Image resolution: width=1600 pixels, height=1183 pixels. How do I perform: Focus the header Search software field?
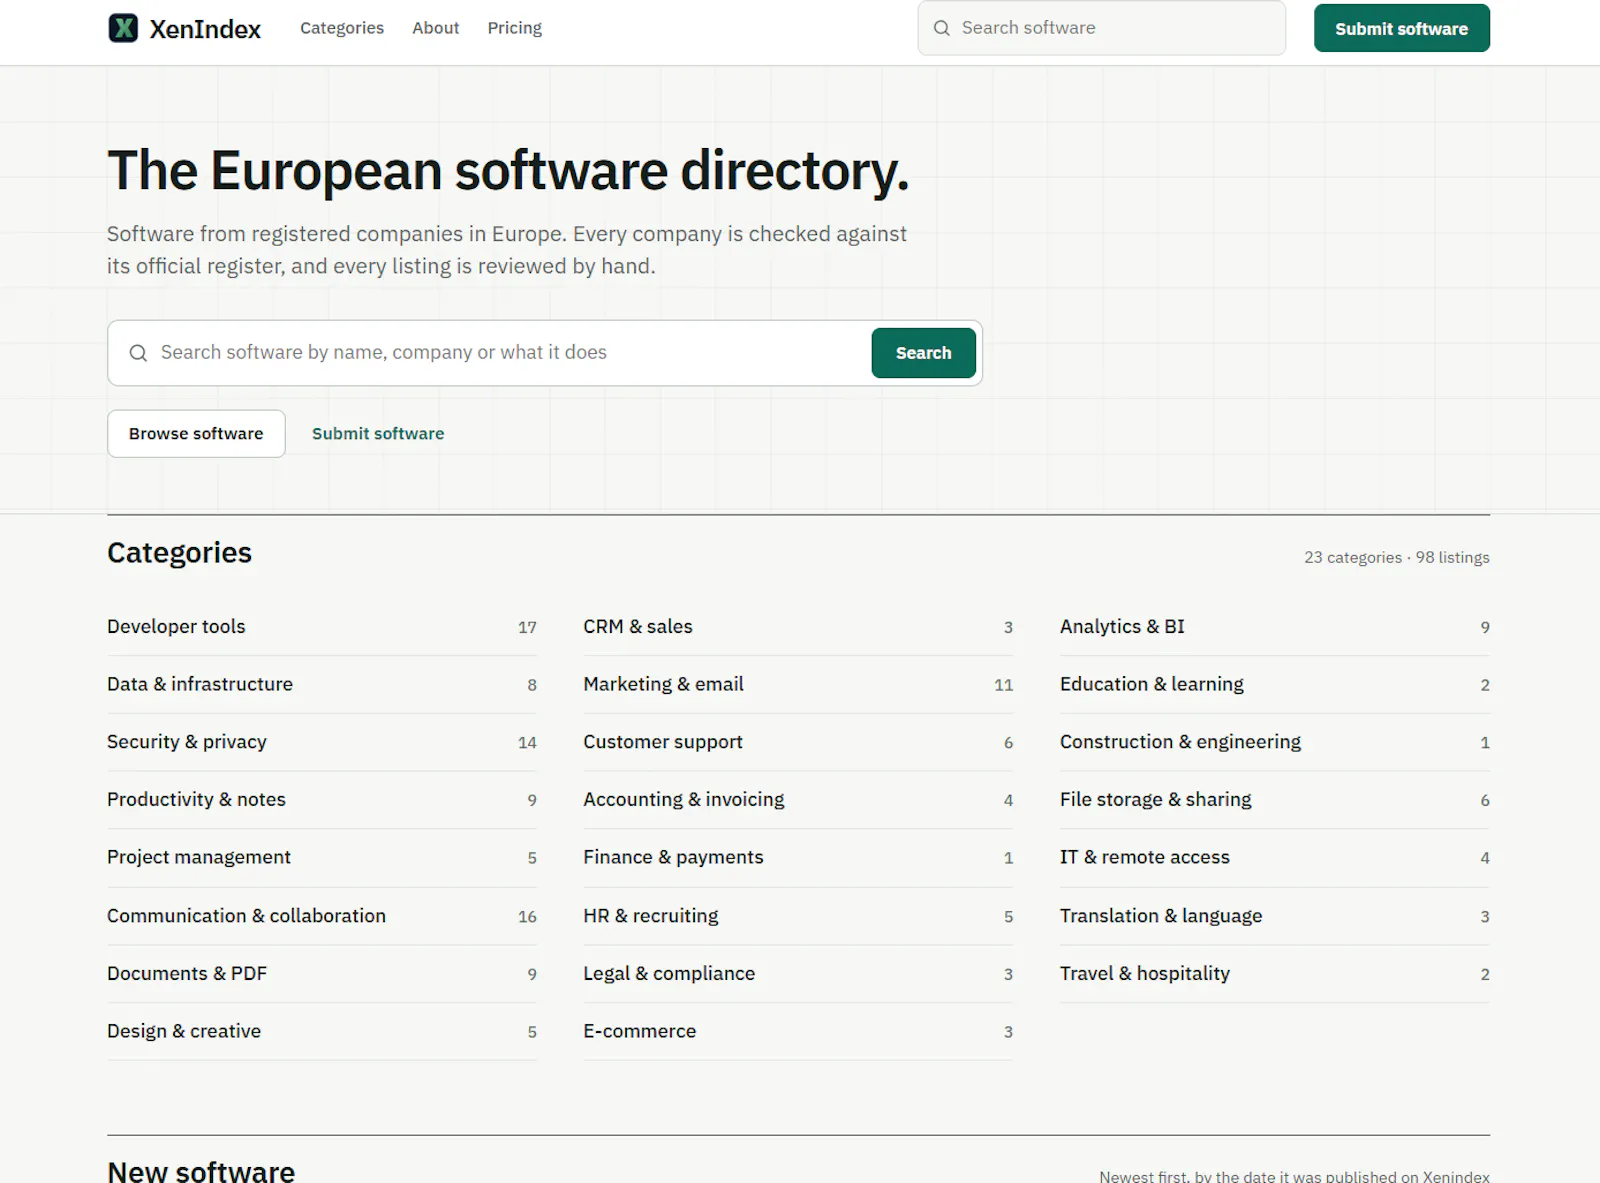pos(1101,28)
